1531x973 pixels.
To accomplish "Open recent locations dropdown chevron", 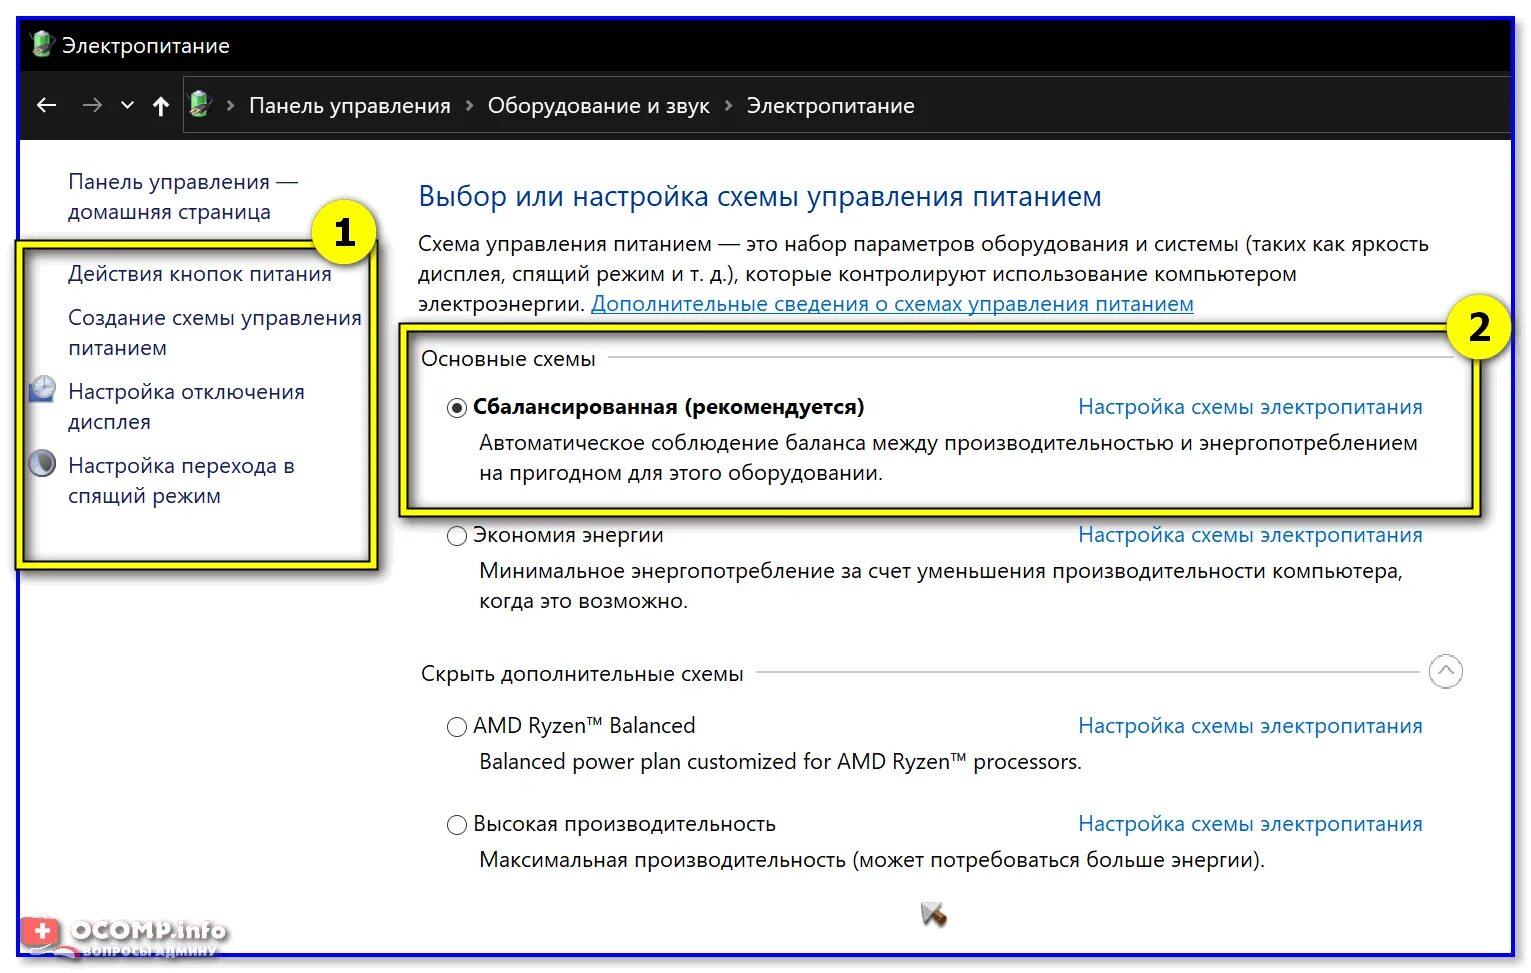I will [x=127, y=105].
